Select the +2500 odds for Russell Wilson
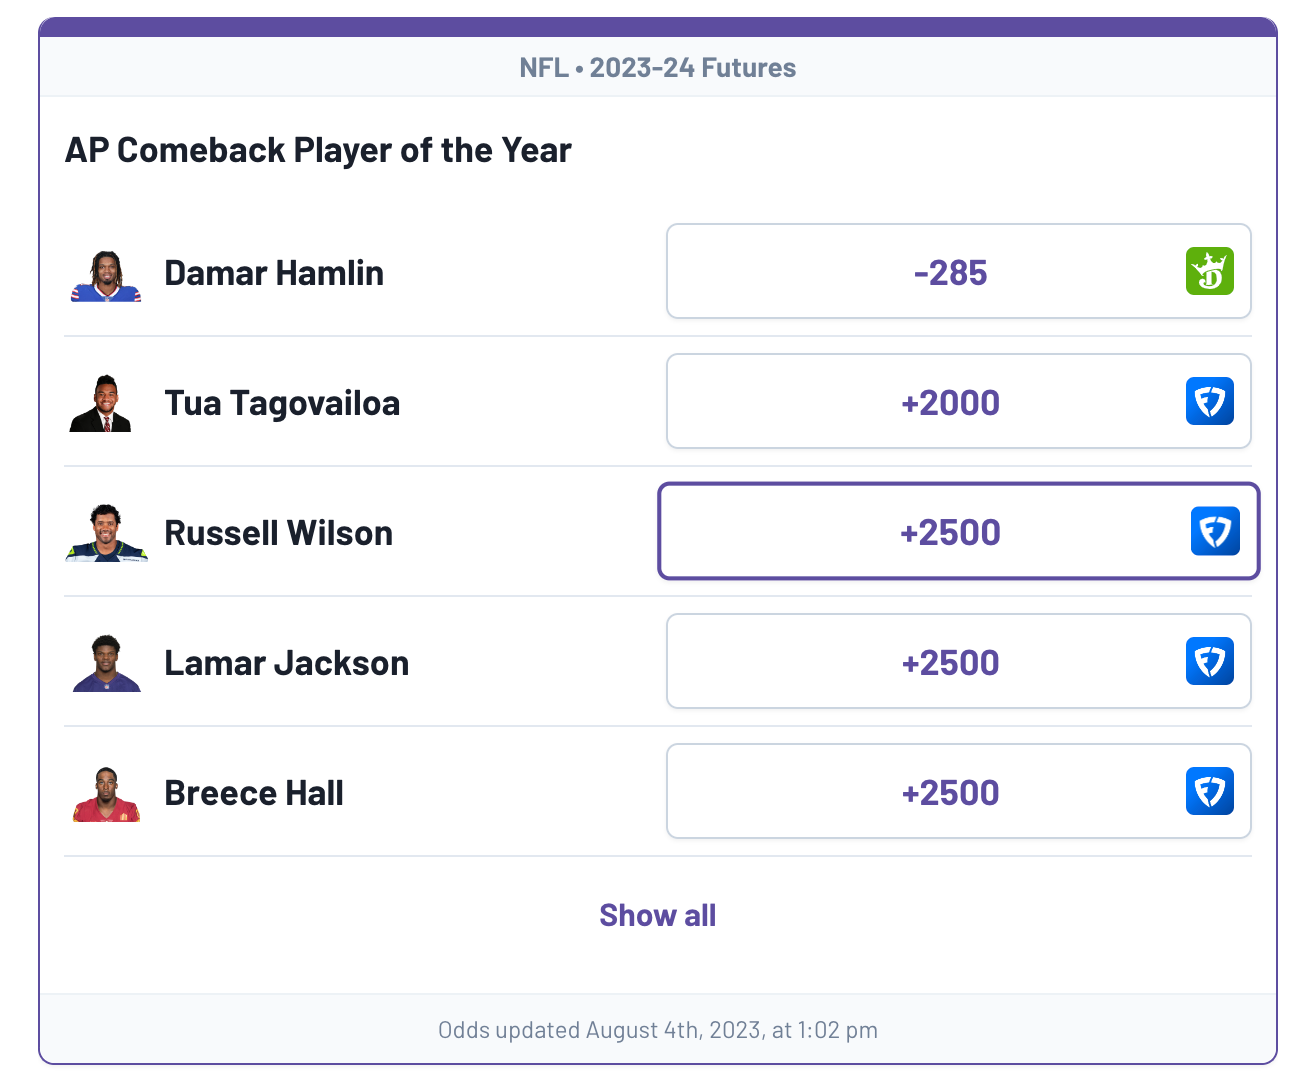Screen dimensions: 1300x1080 tap(959, 531)
